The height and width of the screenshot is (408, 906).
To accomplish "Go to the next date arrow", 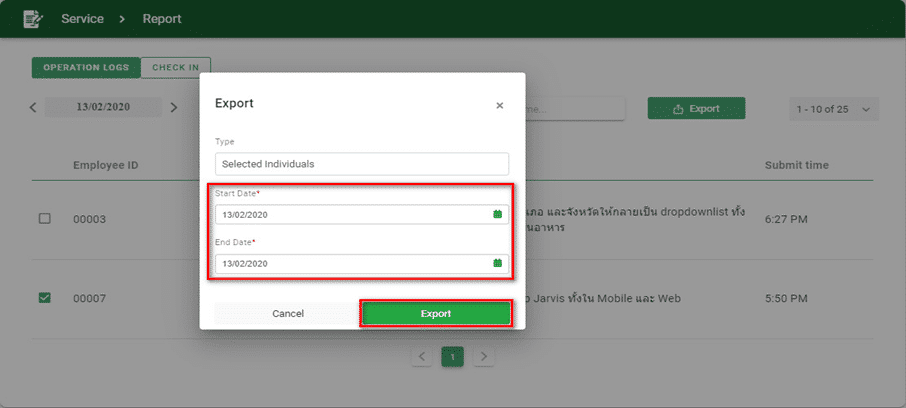I will coord(174,107).
